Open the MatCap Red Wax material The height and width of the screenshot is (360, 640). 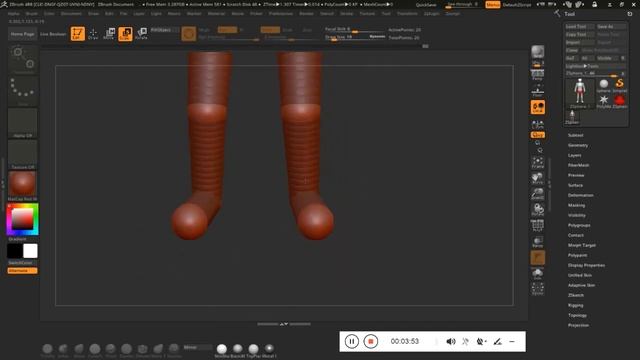point(22,186)
